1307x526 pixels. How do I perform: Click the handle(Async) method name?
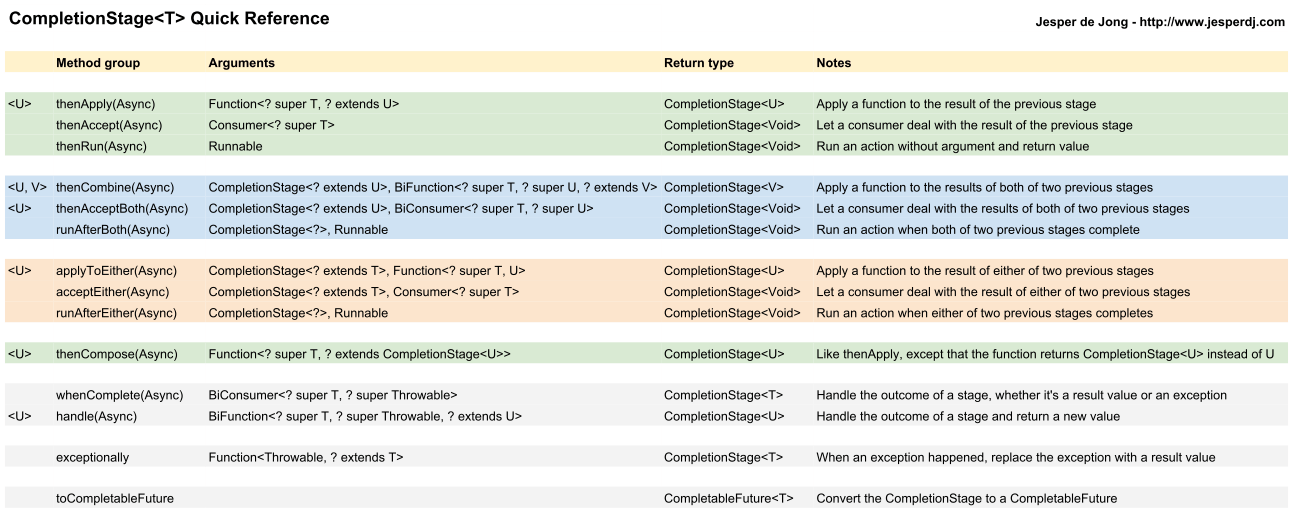pos(96,416)
